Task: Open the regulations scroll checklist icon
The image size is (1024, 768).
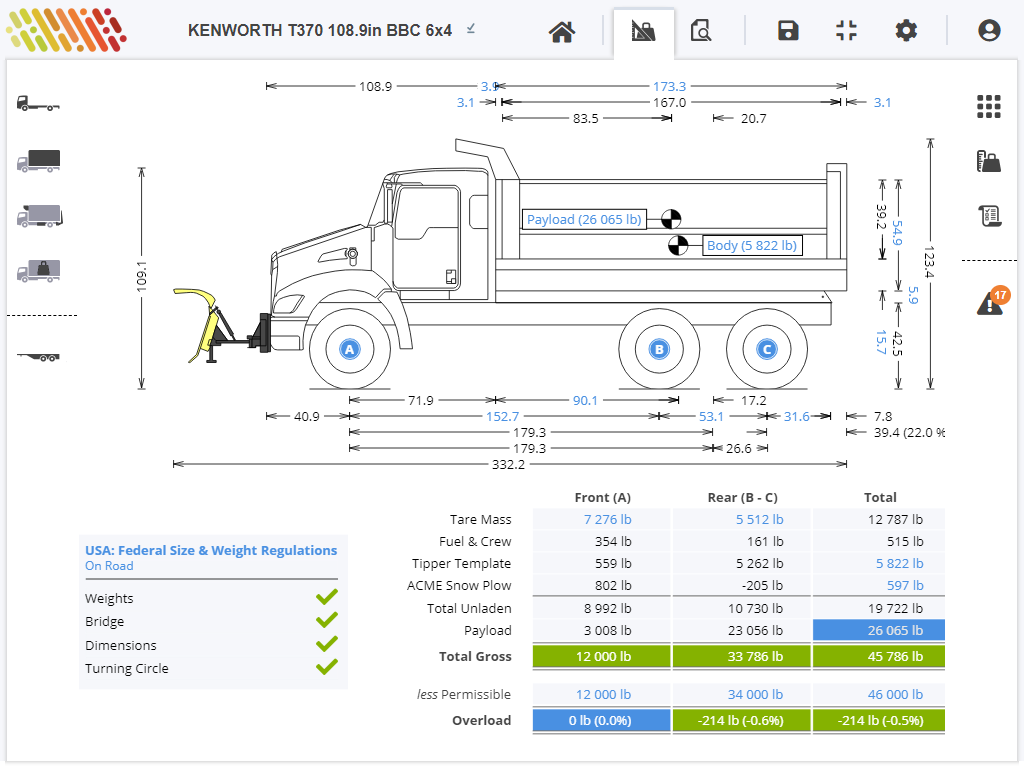Action: 989,215
